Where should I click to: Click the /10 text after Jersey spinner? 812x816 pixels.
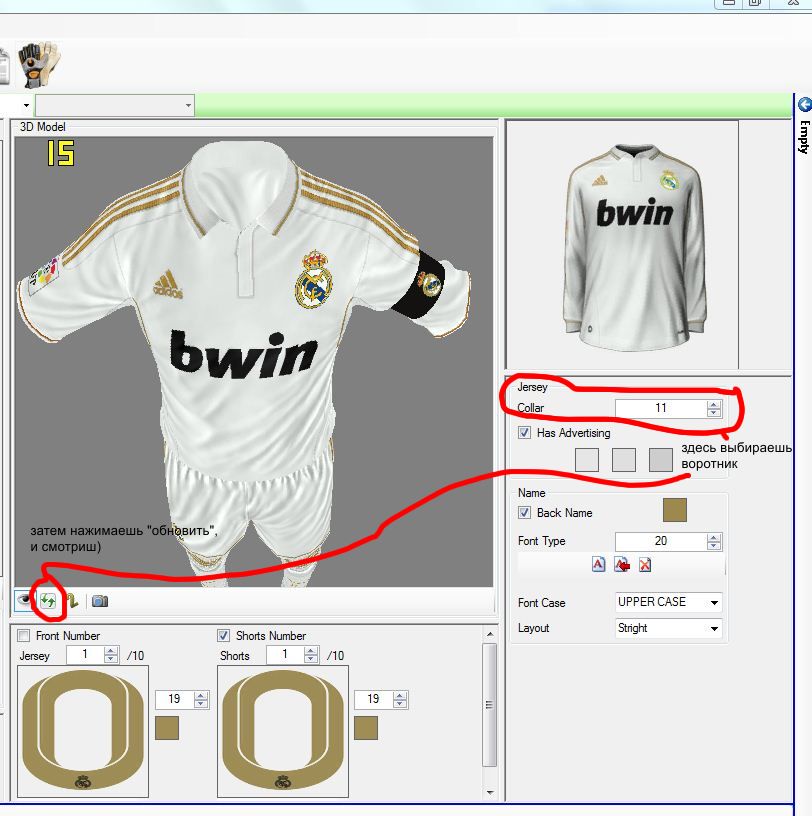pos(135,656)
